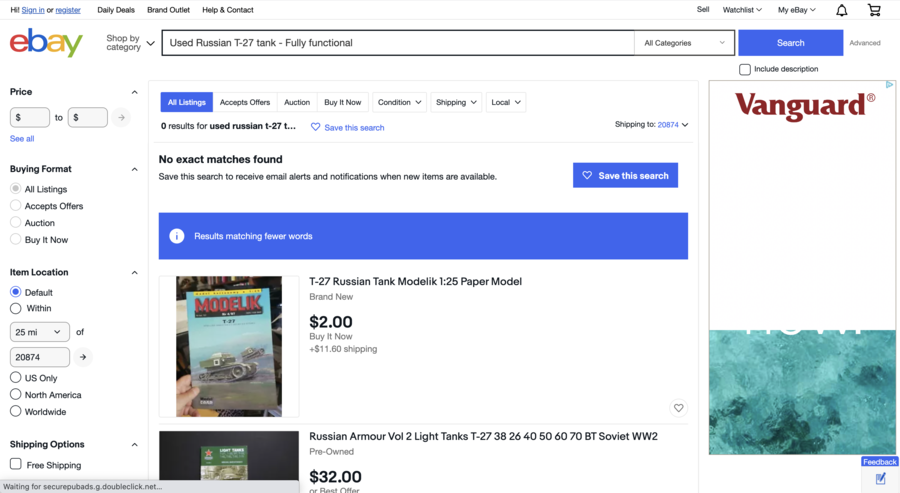The height and width of the screenshot is (493, 900).
Task: Select the Buy It Now radio button
Action: (x=15, y=239)
